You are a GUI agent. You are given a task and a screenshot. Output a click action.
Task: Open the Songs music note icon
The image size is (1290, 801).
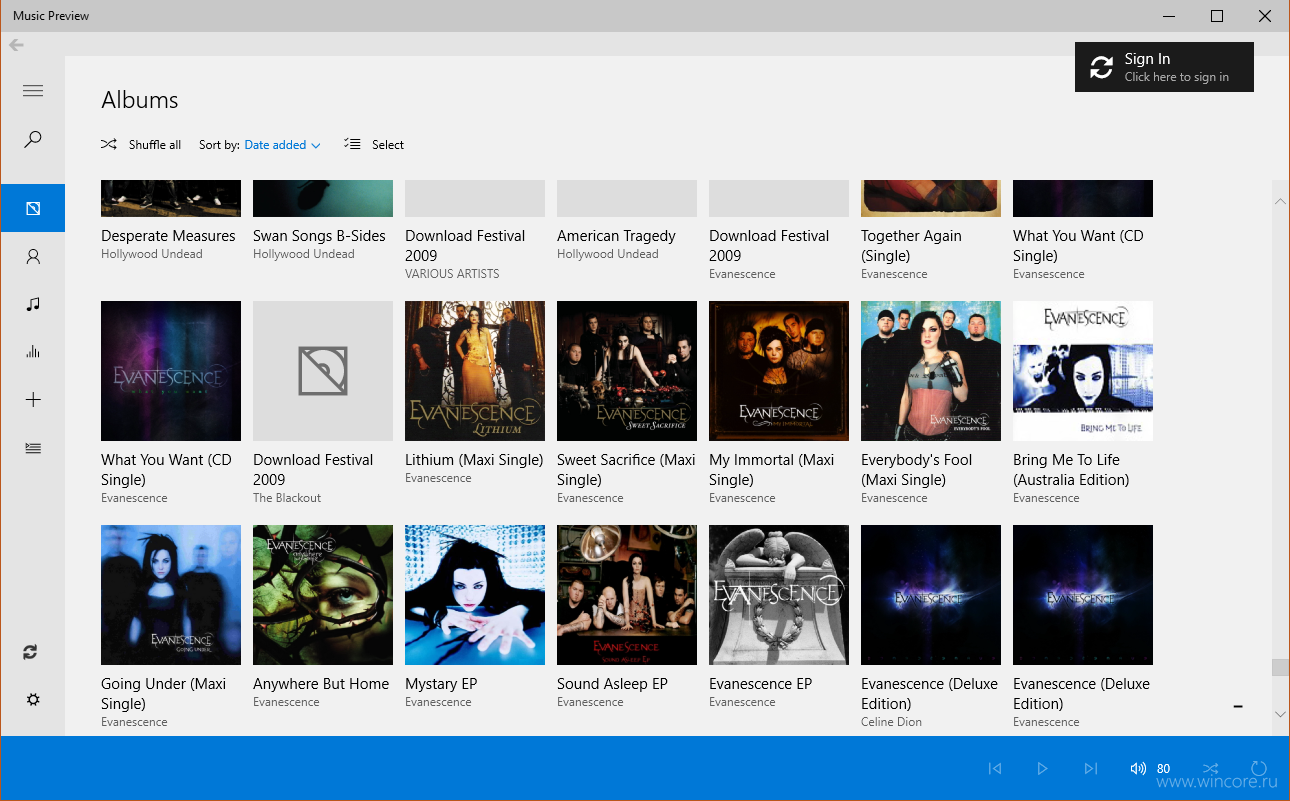[x=33, y=304]
